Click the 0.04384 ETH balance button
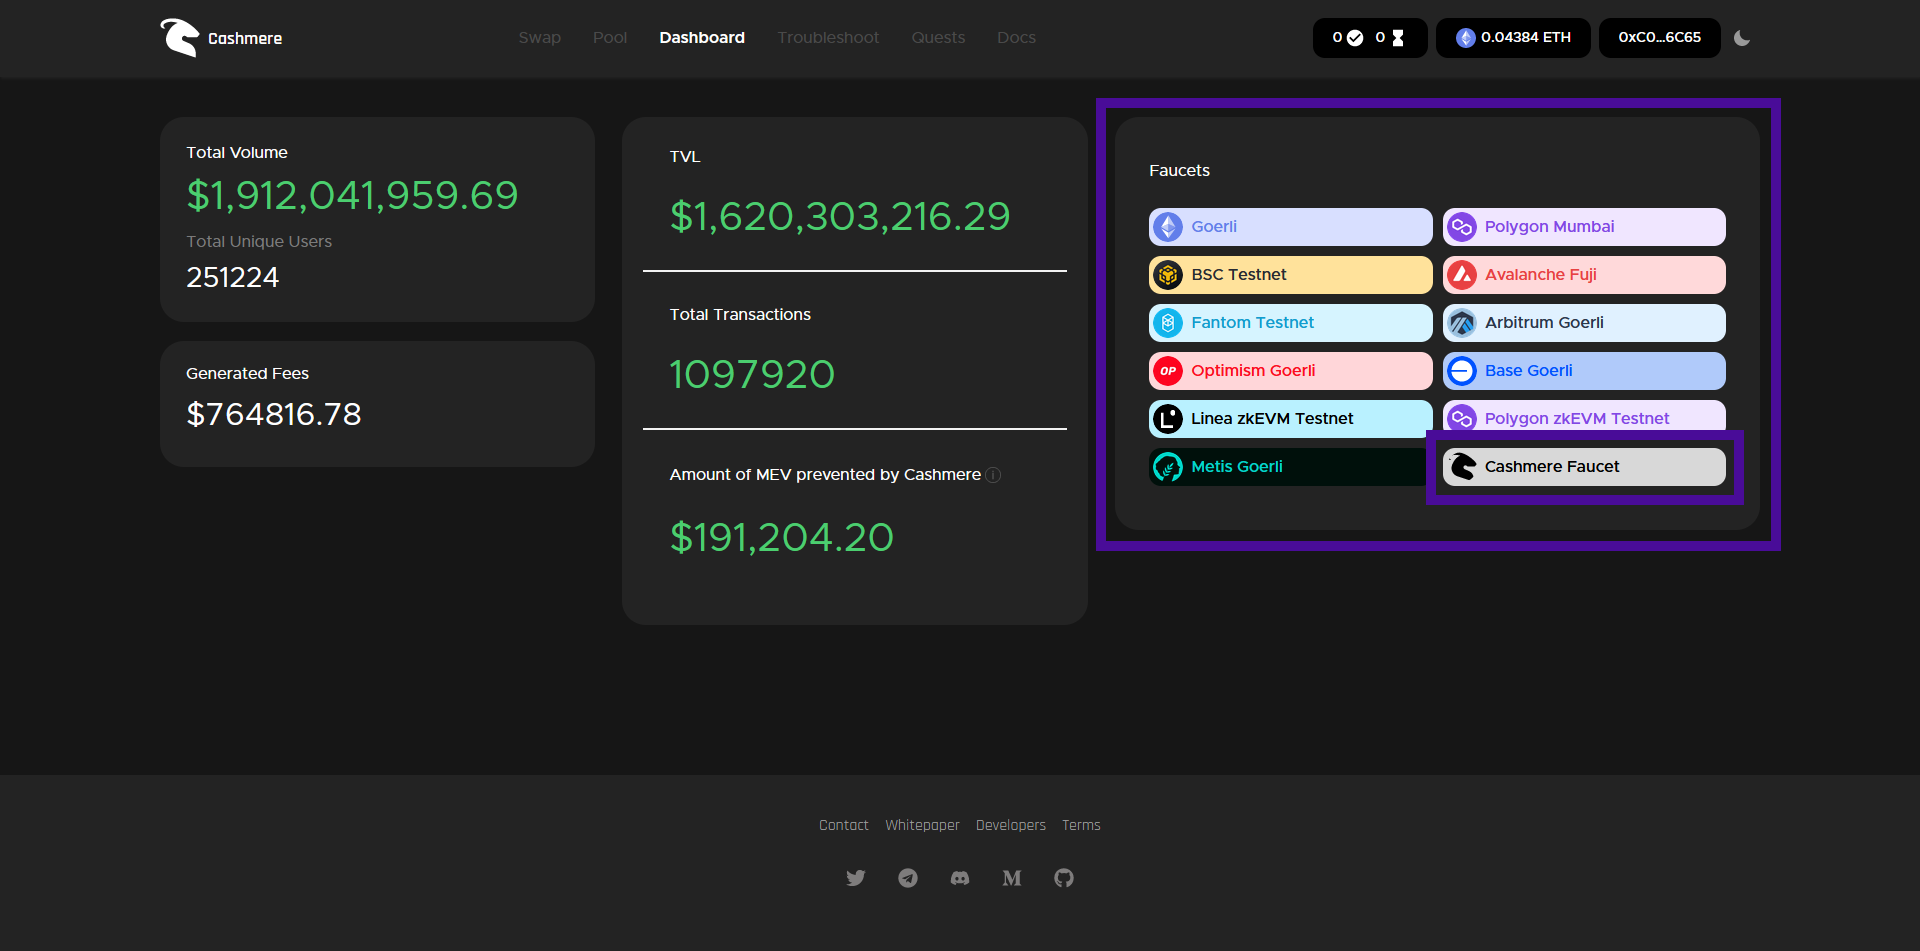The image size is (1920, 951). 1513,38
